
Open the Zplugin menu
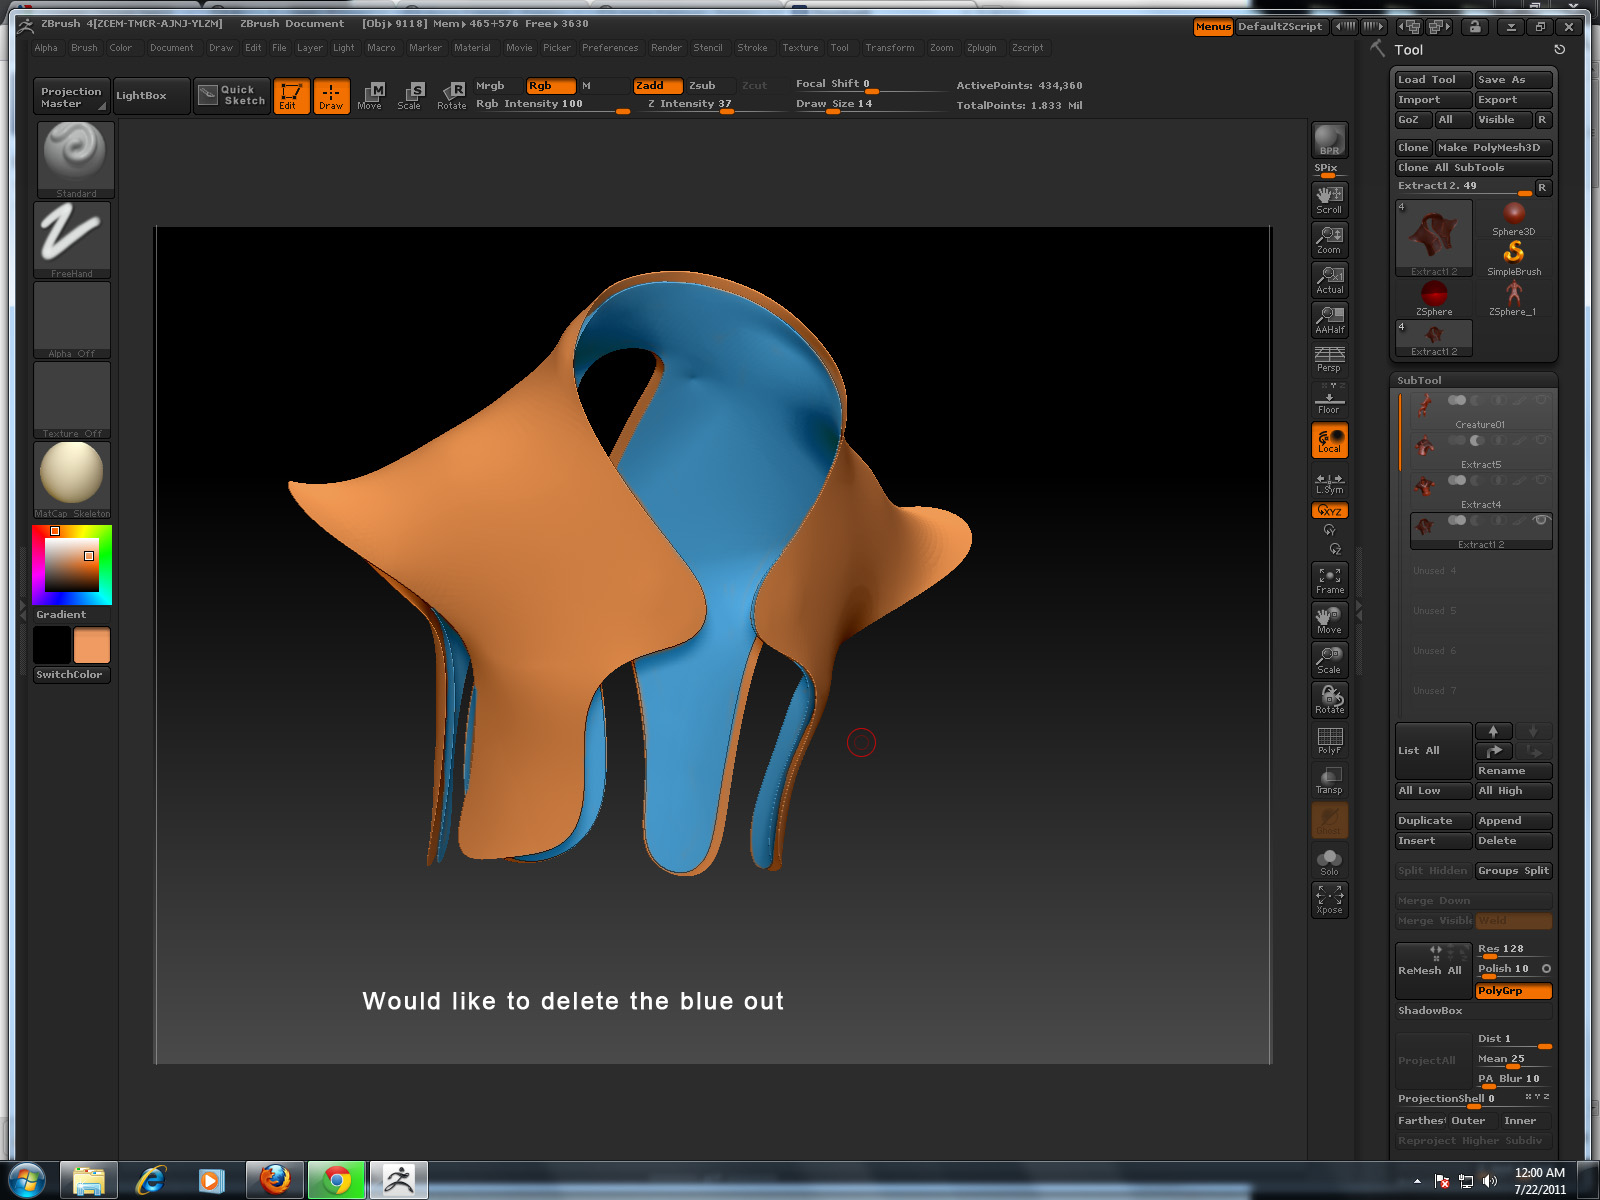tap(981, 48)
